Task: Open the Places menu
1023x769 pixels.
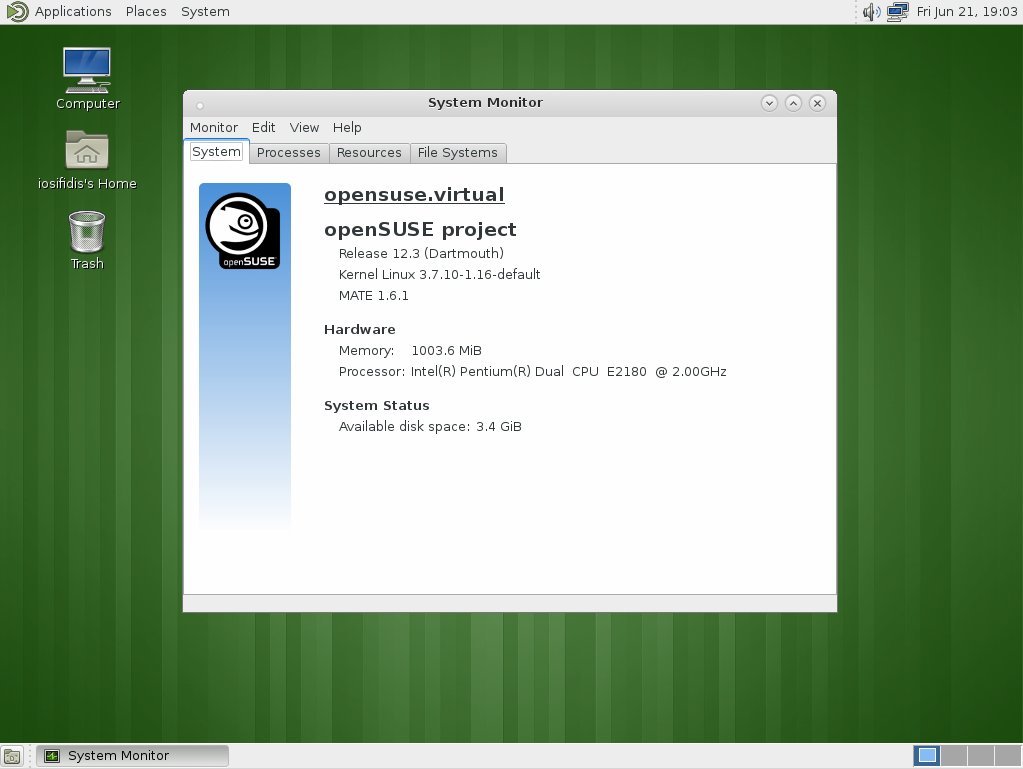Action: tap(146, 12)
